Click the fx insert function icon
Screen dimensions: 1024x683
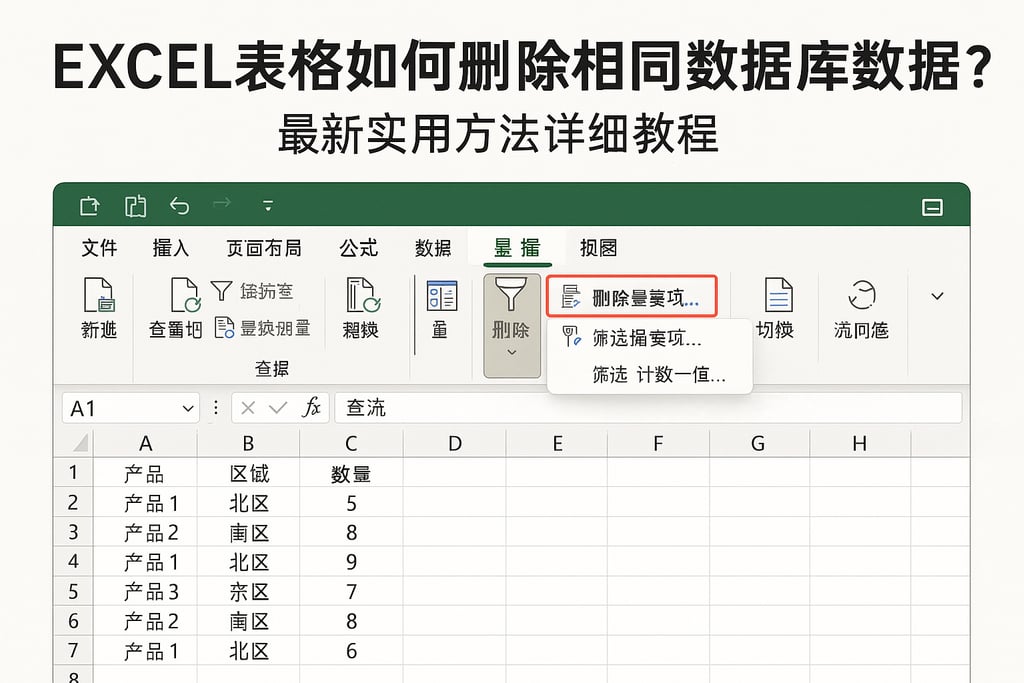(315, 408)
